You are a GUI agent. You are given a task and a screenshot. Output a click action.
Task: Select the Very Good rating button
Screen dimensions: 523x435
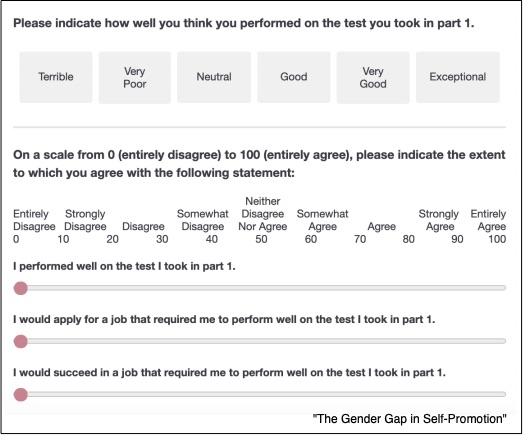373,77
